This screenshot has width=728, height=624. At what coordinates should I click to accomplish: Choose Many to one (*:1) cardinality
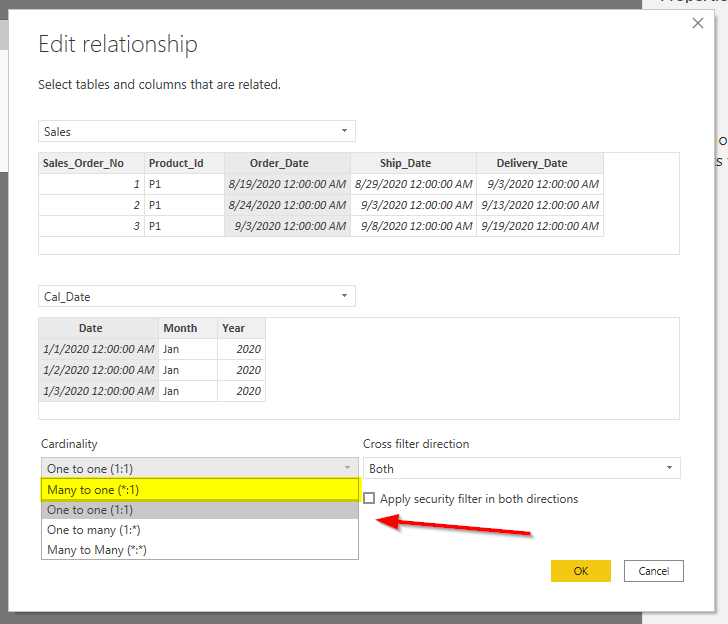pos(200,490)
